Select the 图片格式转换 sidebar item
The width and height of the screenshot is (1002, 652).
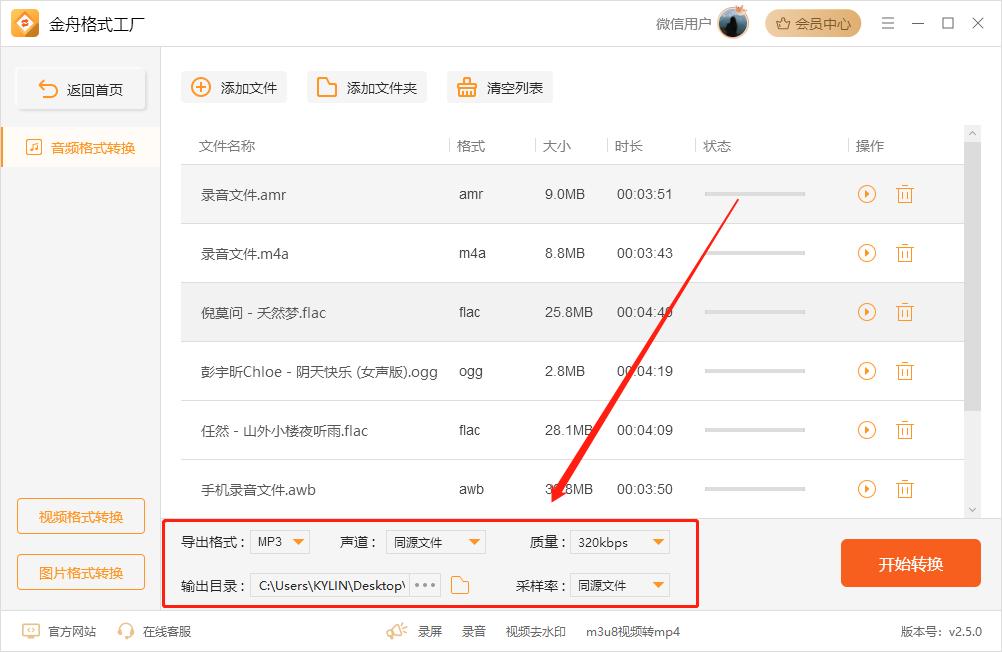coord(80,572)
